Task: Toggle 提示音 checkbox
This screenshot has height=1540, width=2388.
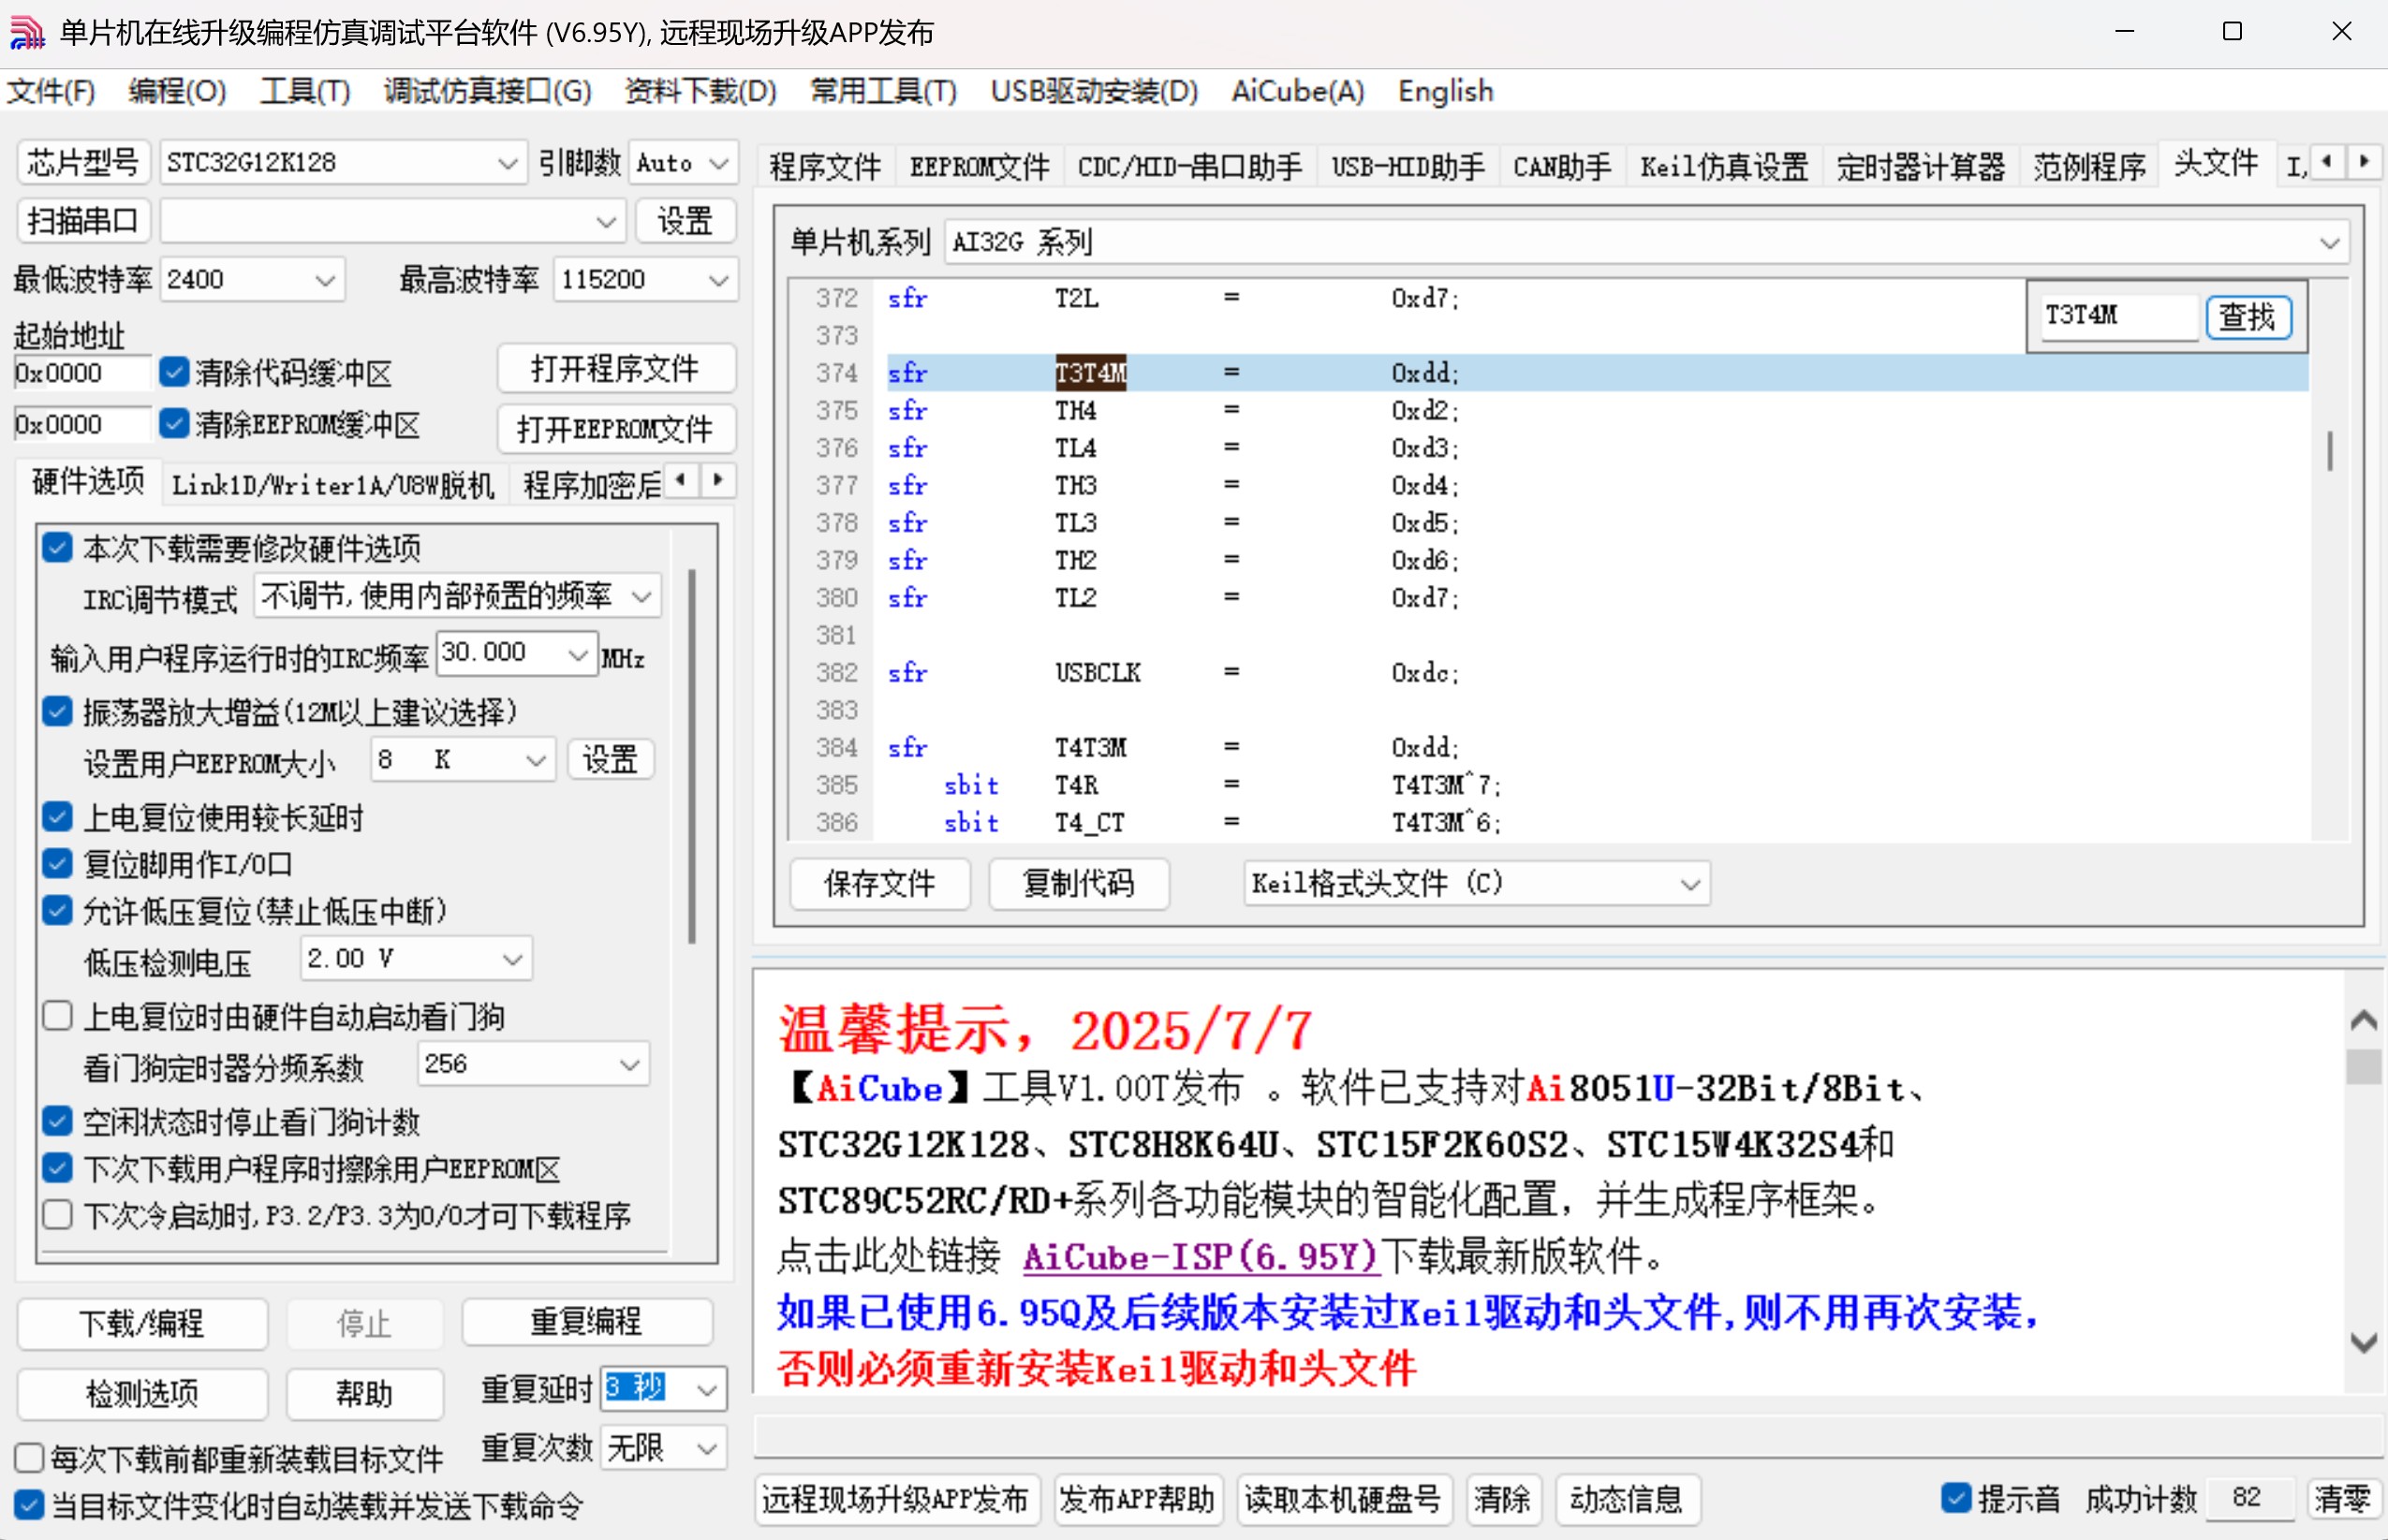Action: 1956,1498
